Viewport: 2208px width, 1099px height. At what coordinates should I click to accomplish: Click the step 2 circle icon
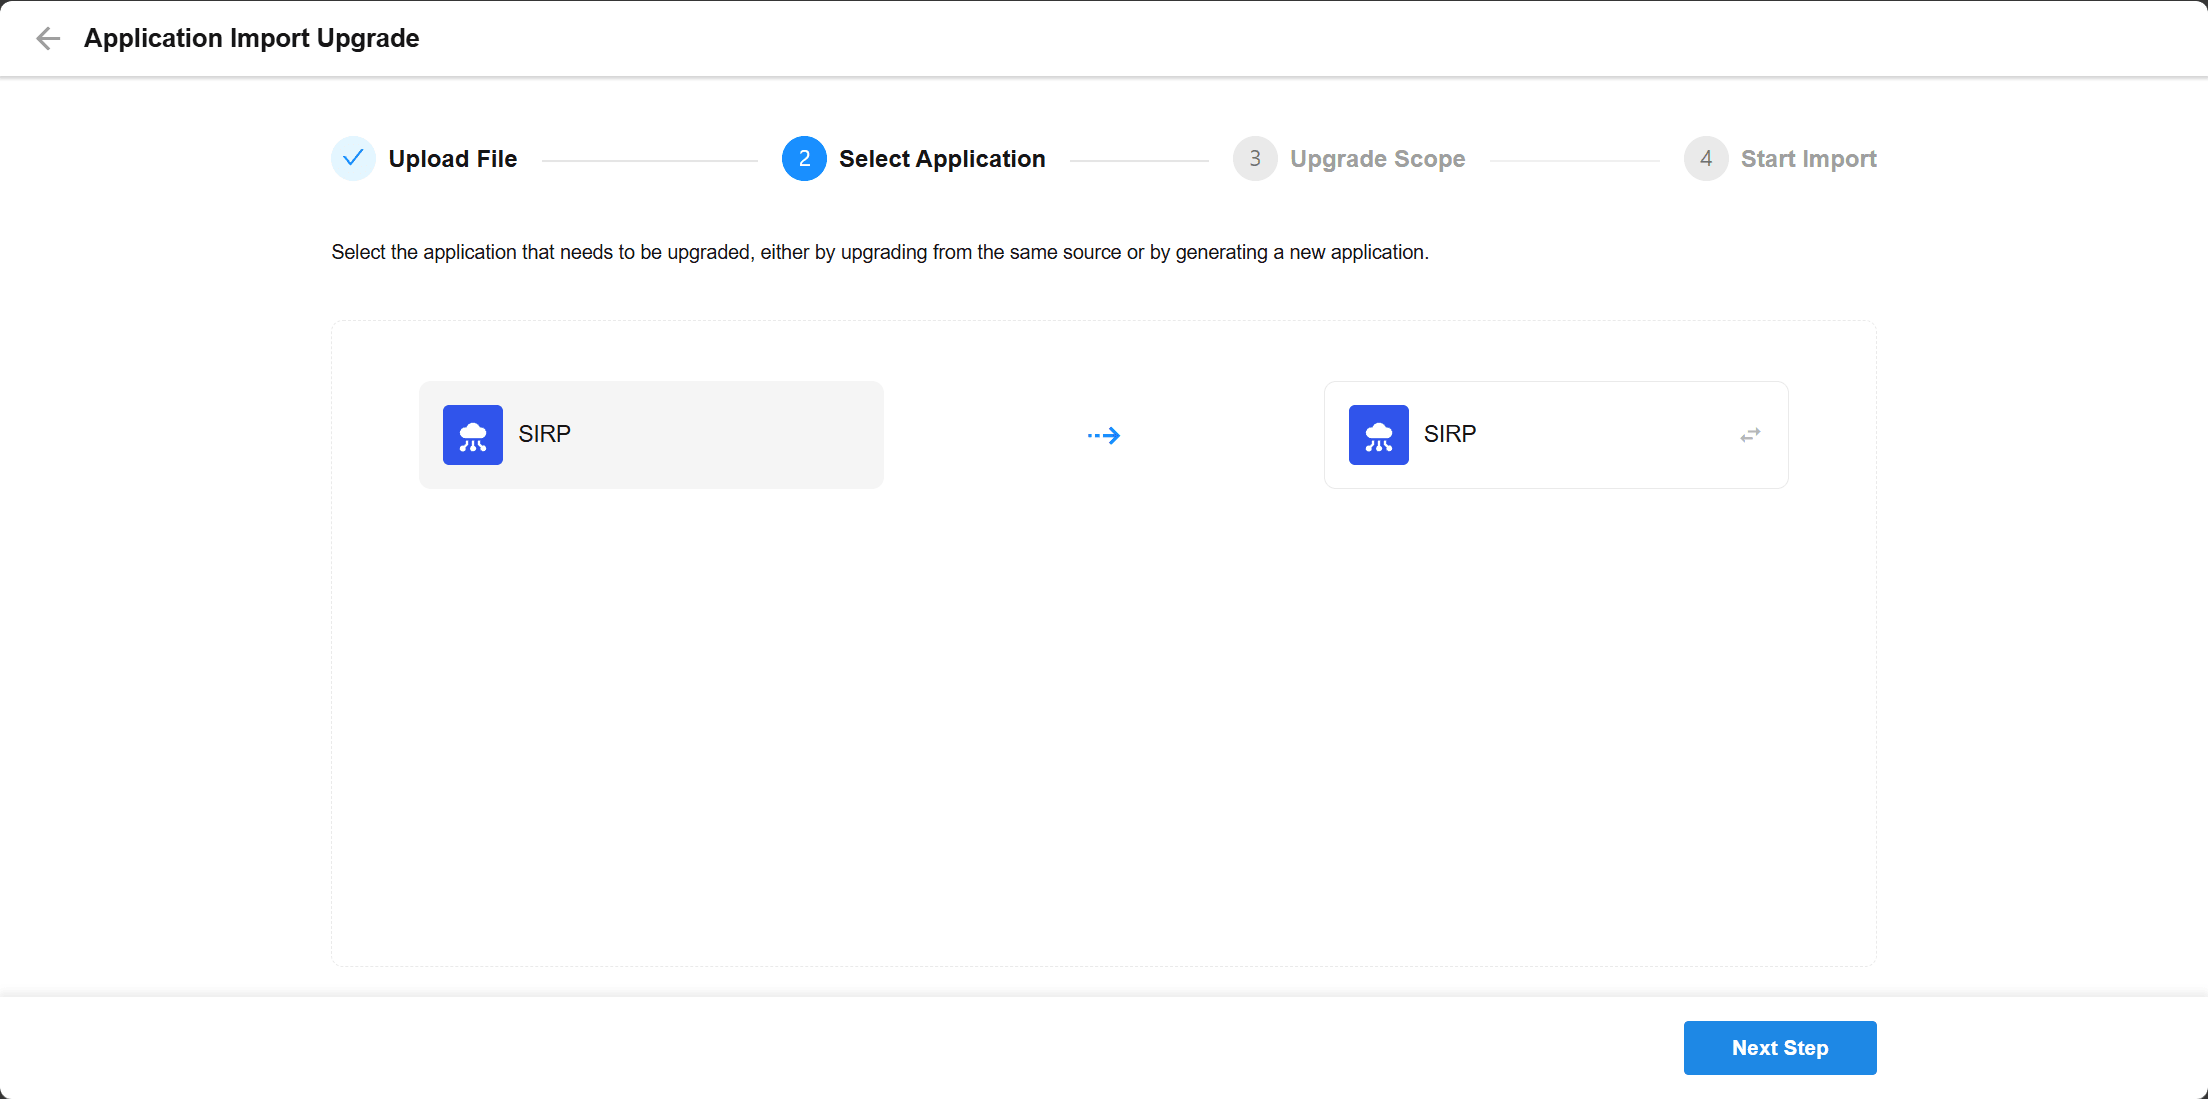[804, 158]
